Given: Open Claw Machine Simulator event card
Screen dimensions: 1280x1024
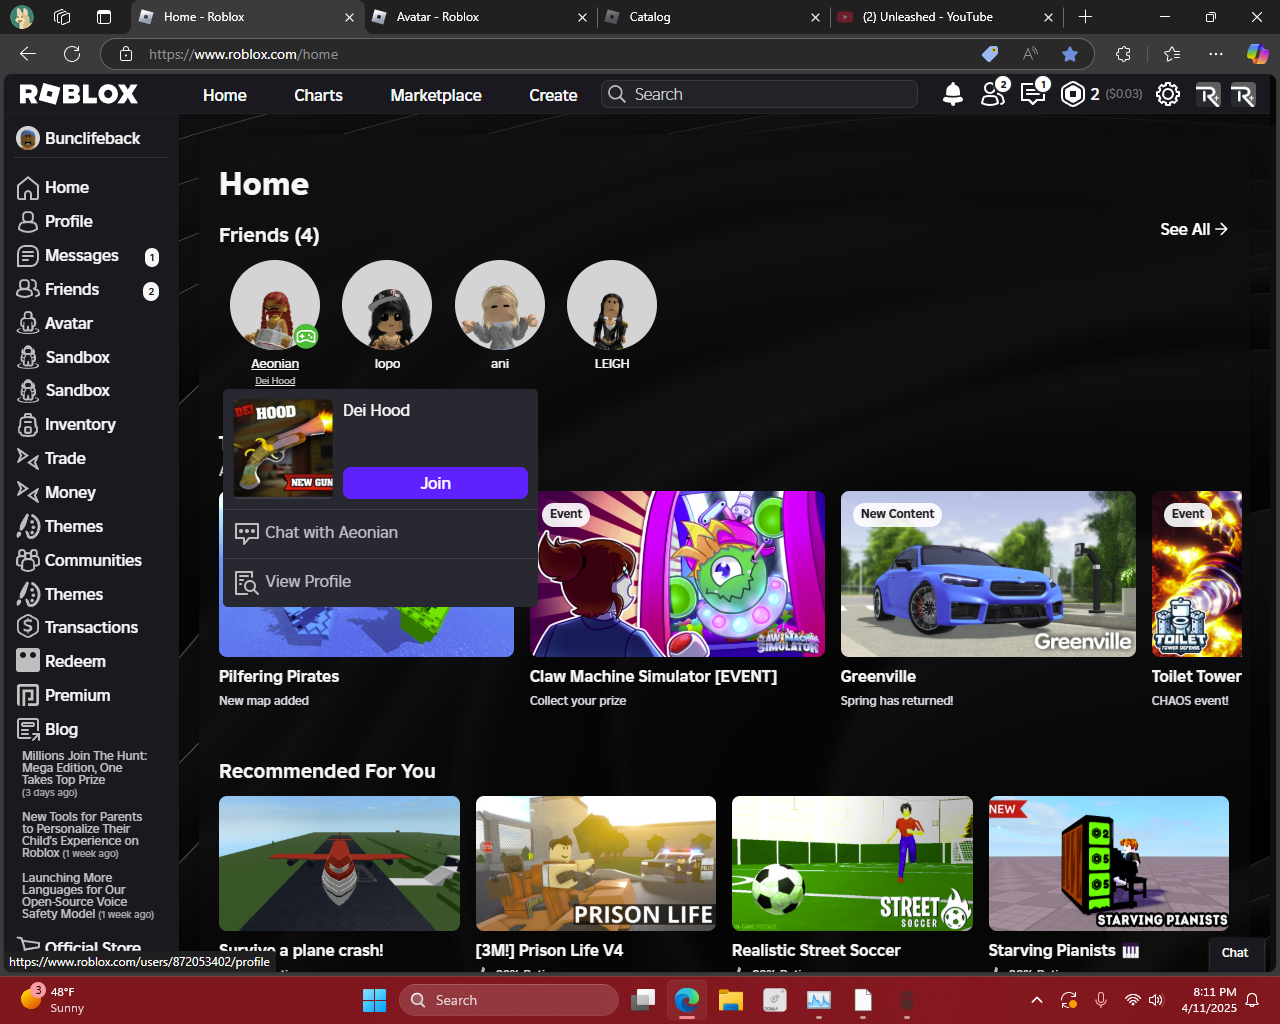Looking at the screenshot, I should pyautogui.click(x=678, y=574).
